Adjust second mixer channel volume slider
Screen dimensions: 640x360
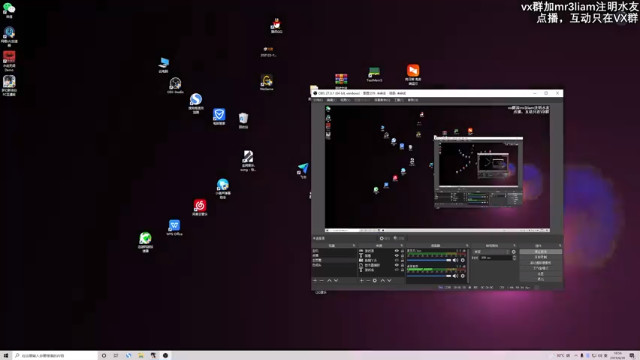(429, 276)
